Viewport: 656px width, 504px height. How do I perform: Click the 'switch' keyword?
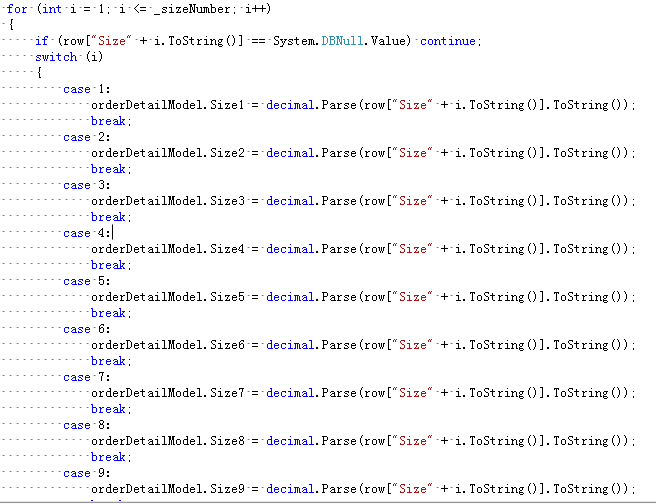click(x=56, y=57)
